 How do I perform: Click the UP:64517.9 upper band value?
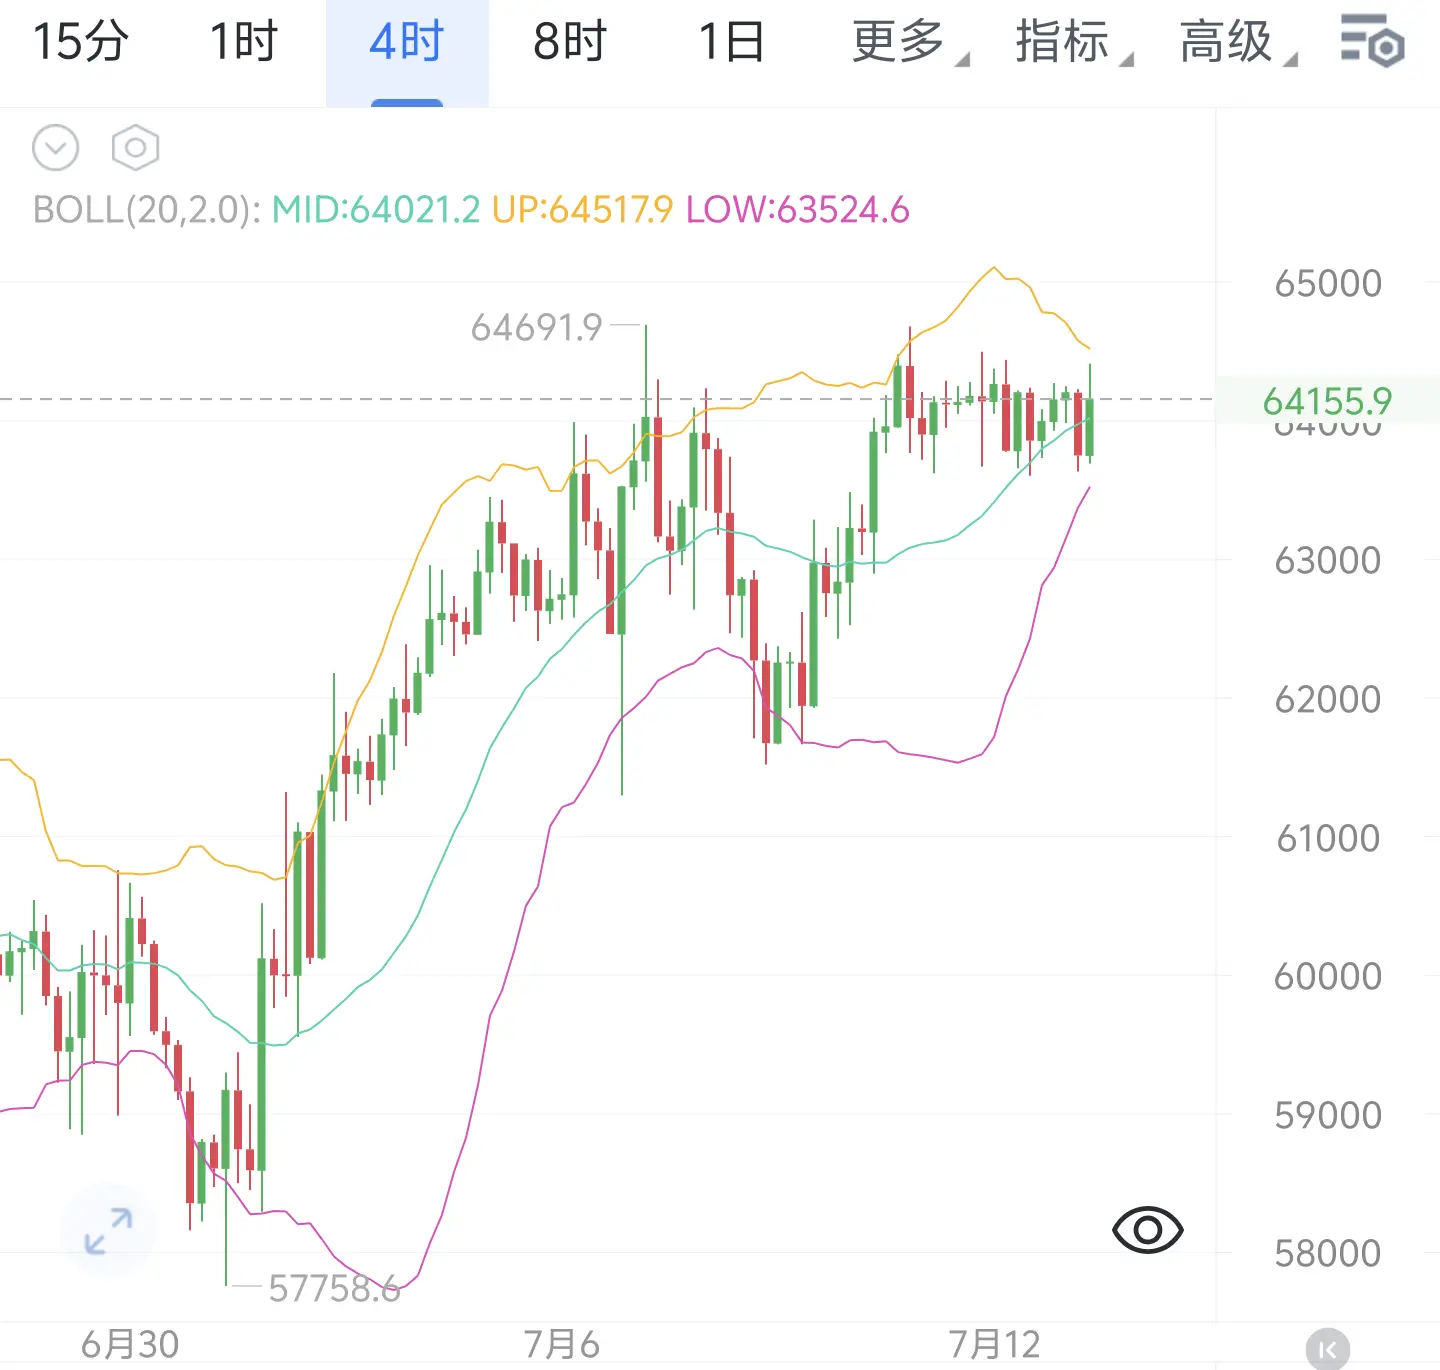click(583, 210)
